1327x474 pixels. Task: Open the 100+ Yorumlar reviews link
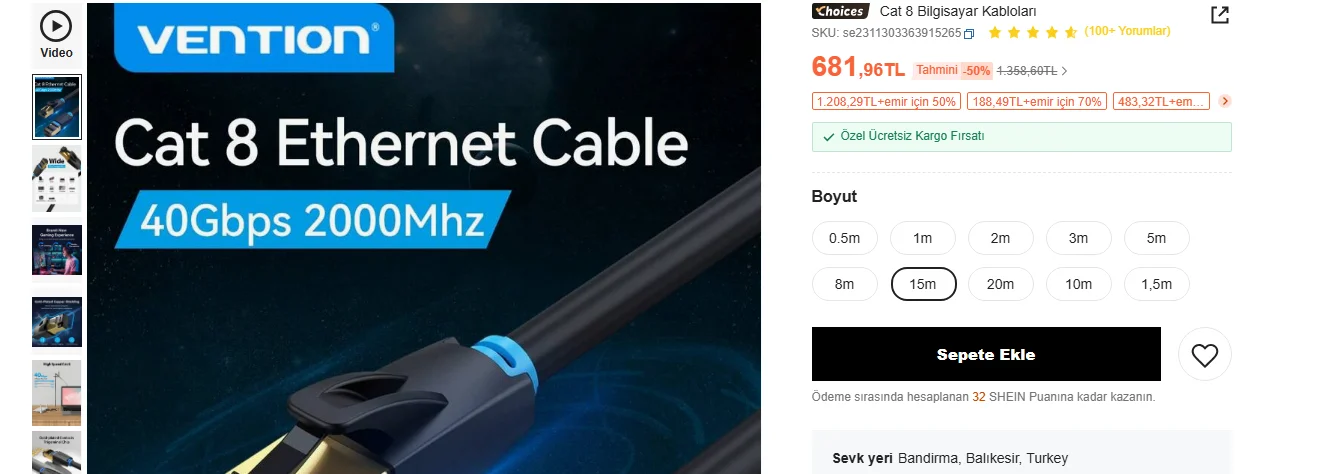pos(1127,31)
